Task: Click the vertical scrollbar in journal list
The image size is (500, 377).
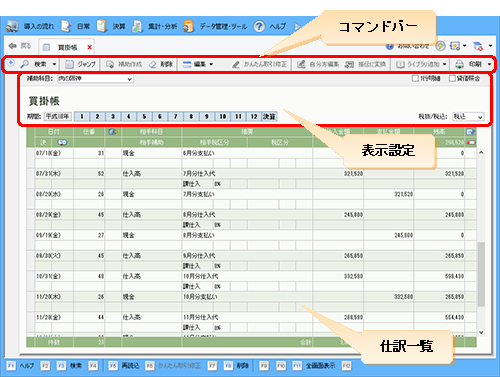Action: pyautogui.click(x=481, y=274)
